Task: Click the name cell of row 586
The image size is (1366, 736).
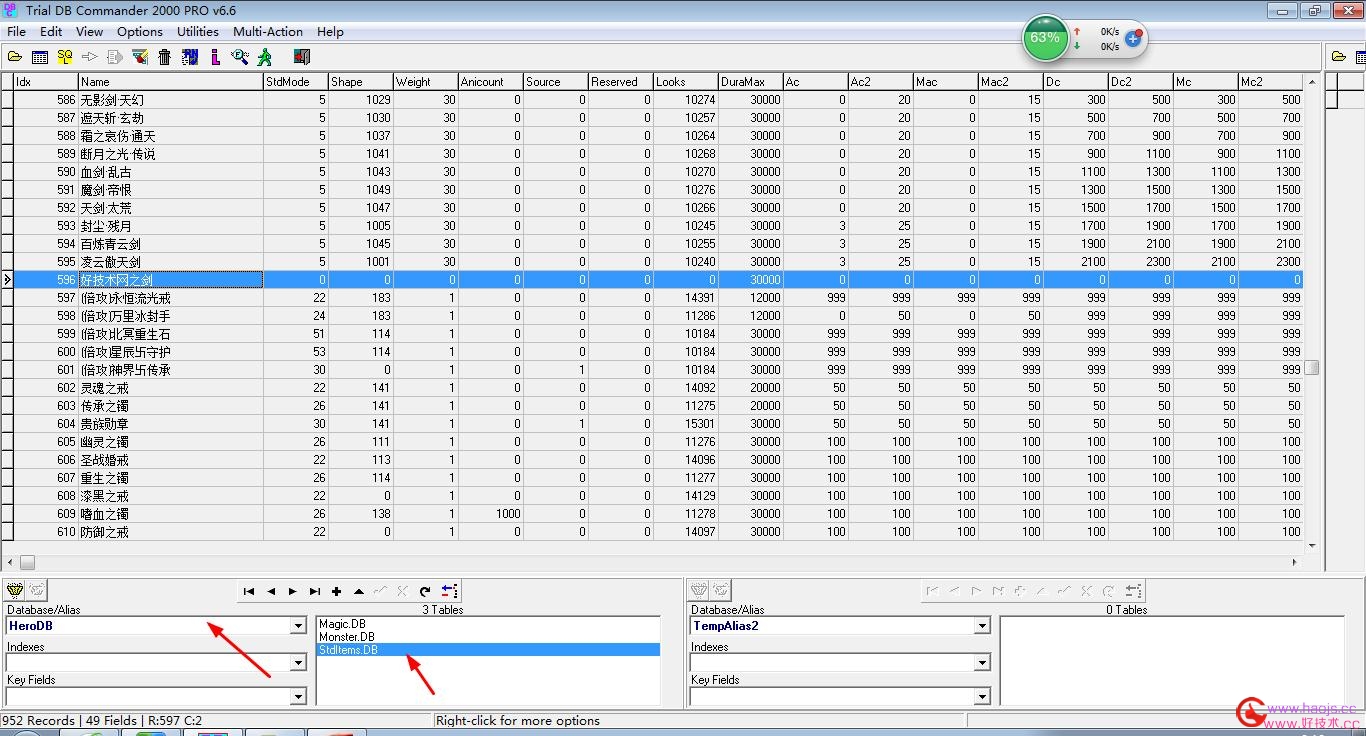Action: (171, 100)
